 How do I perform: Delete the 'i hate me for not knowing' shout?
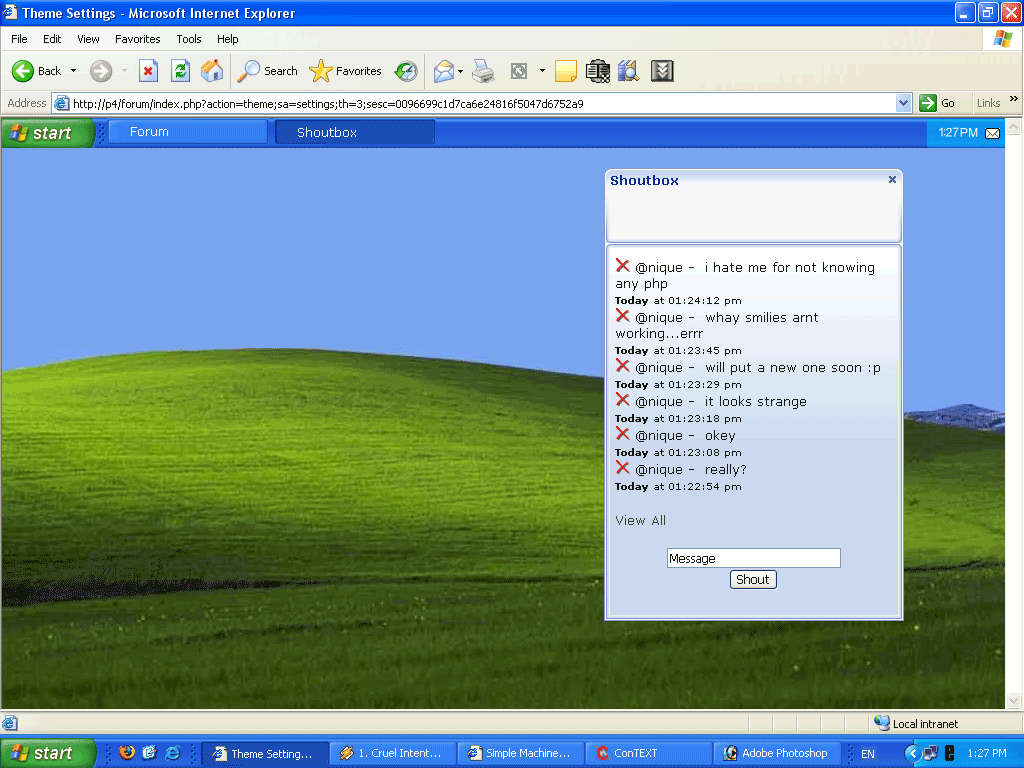(x=622, y=266)
